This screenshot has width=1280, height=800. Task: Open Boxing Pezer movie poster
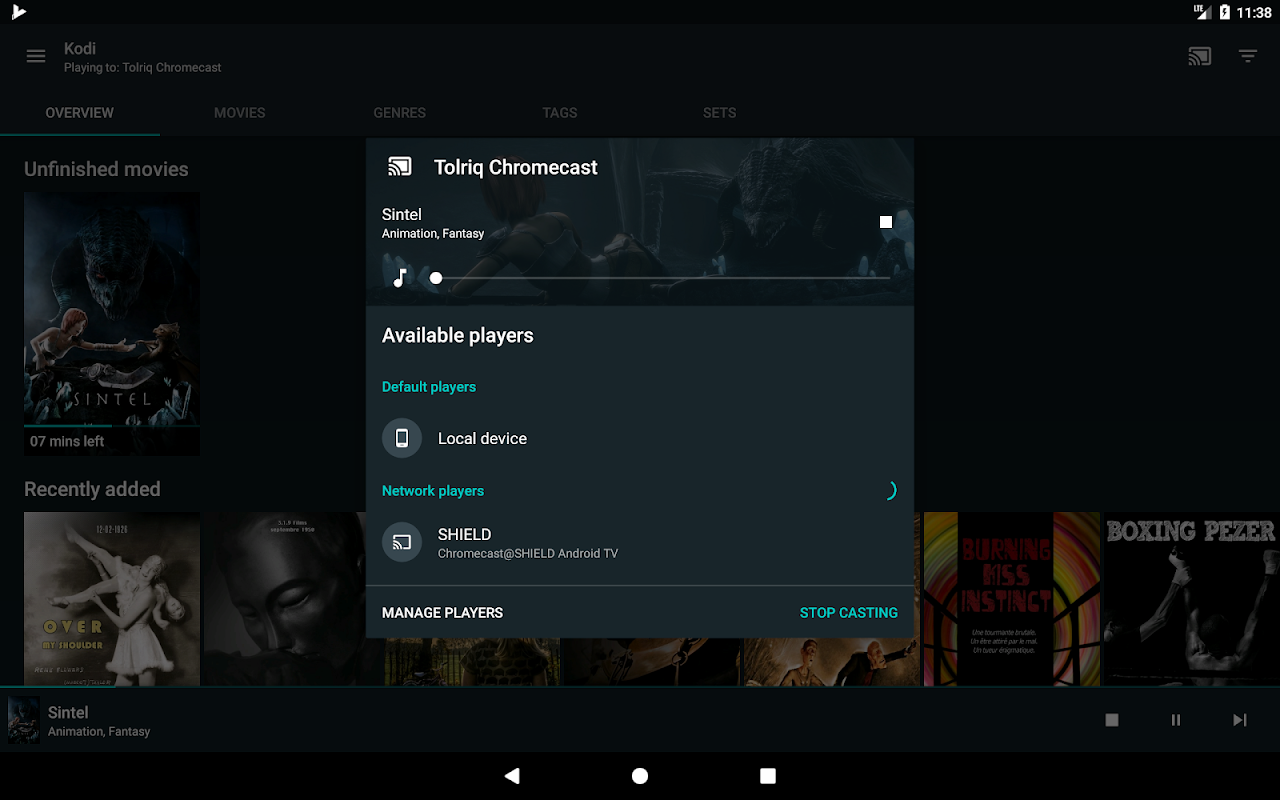(x=1191, y=599)
